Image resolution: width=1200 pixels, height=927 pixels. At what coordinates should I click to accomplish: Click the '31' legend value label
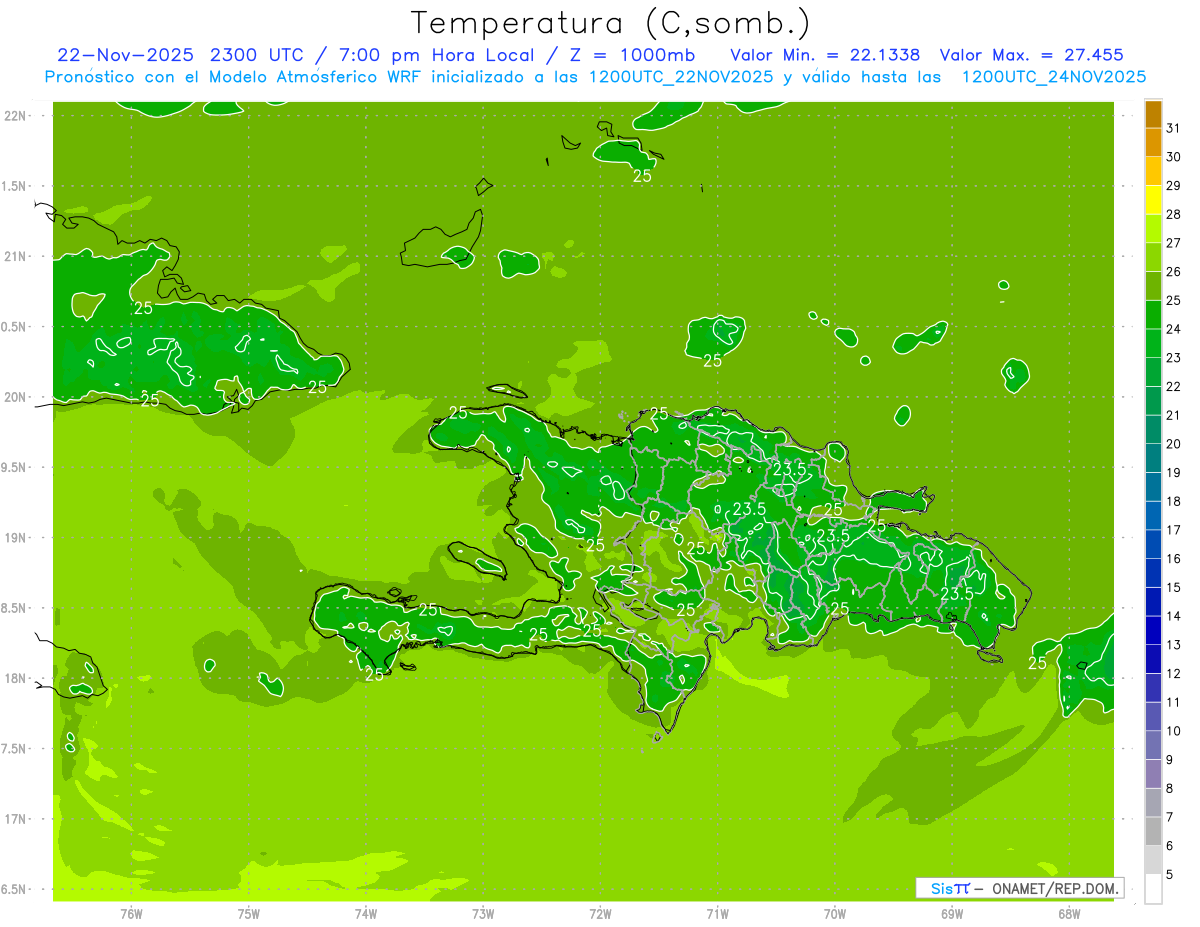[x=1174, y=128]
